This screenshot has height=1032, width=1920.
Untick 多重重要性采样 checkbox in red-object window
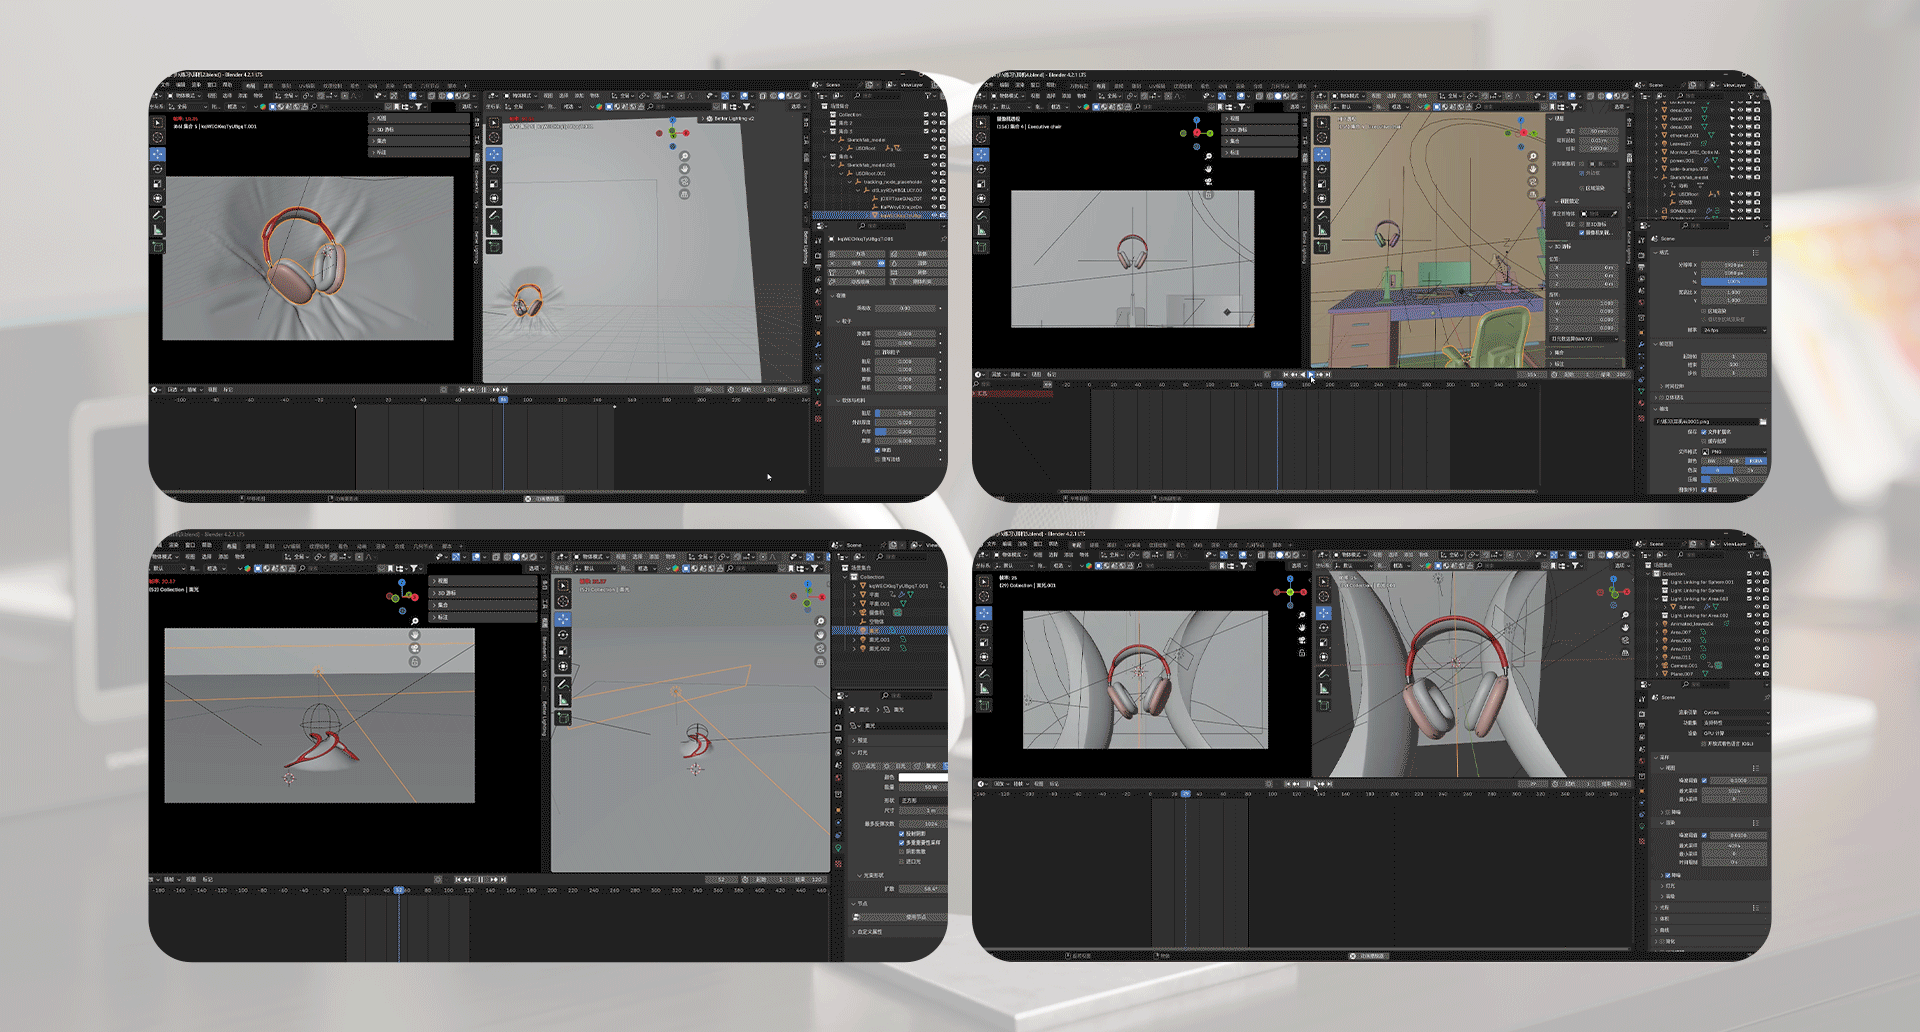[x=902, y=842]
